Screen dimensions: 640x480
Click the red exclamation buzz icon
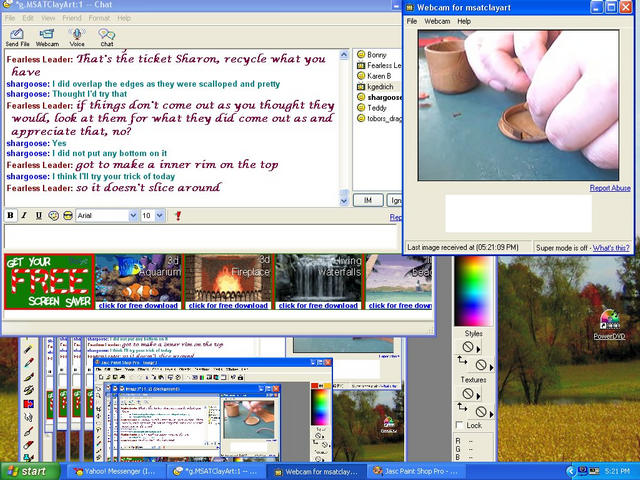tap(178, 216)
